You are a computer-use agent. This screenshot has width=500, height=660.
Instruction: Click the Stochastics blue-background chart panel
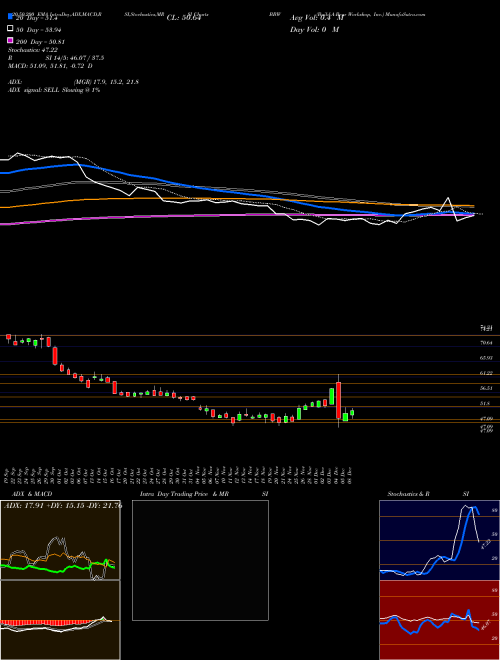point(439,540)
